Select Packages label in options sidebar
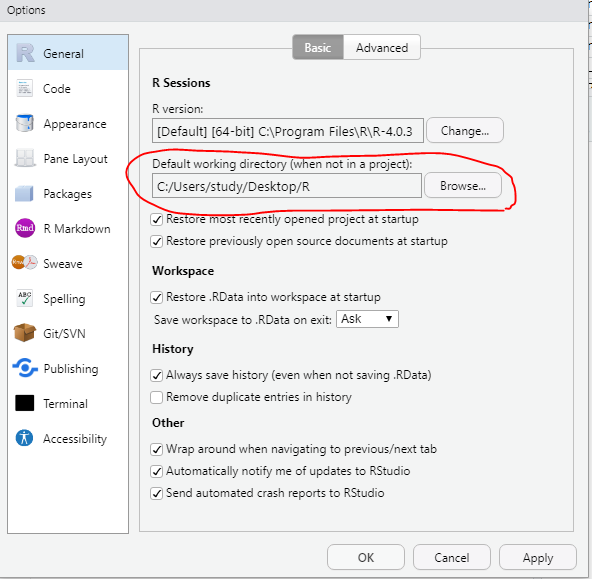This screenshot has height=579, width=592. 68,194
